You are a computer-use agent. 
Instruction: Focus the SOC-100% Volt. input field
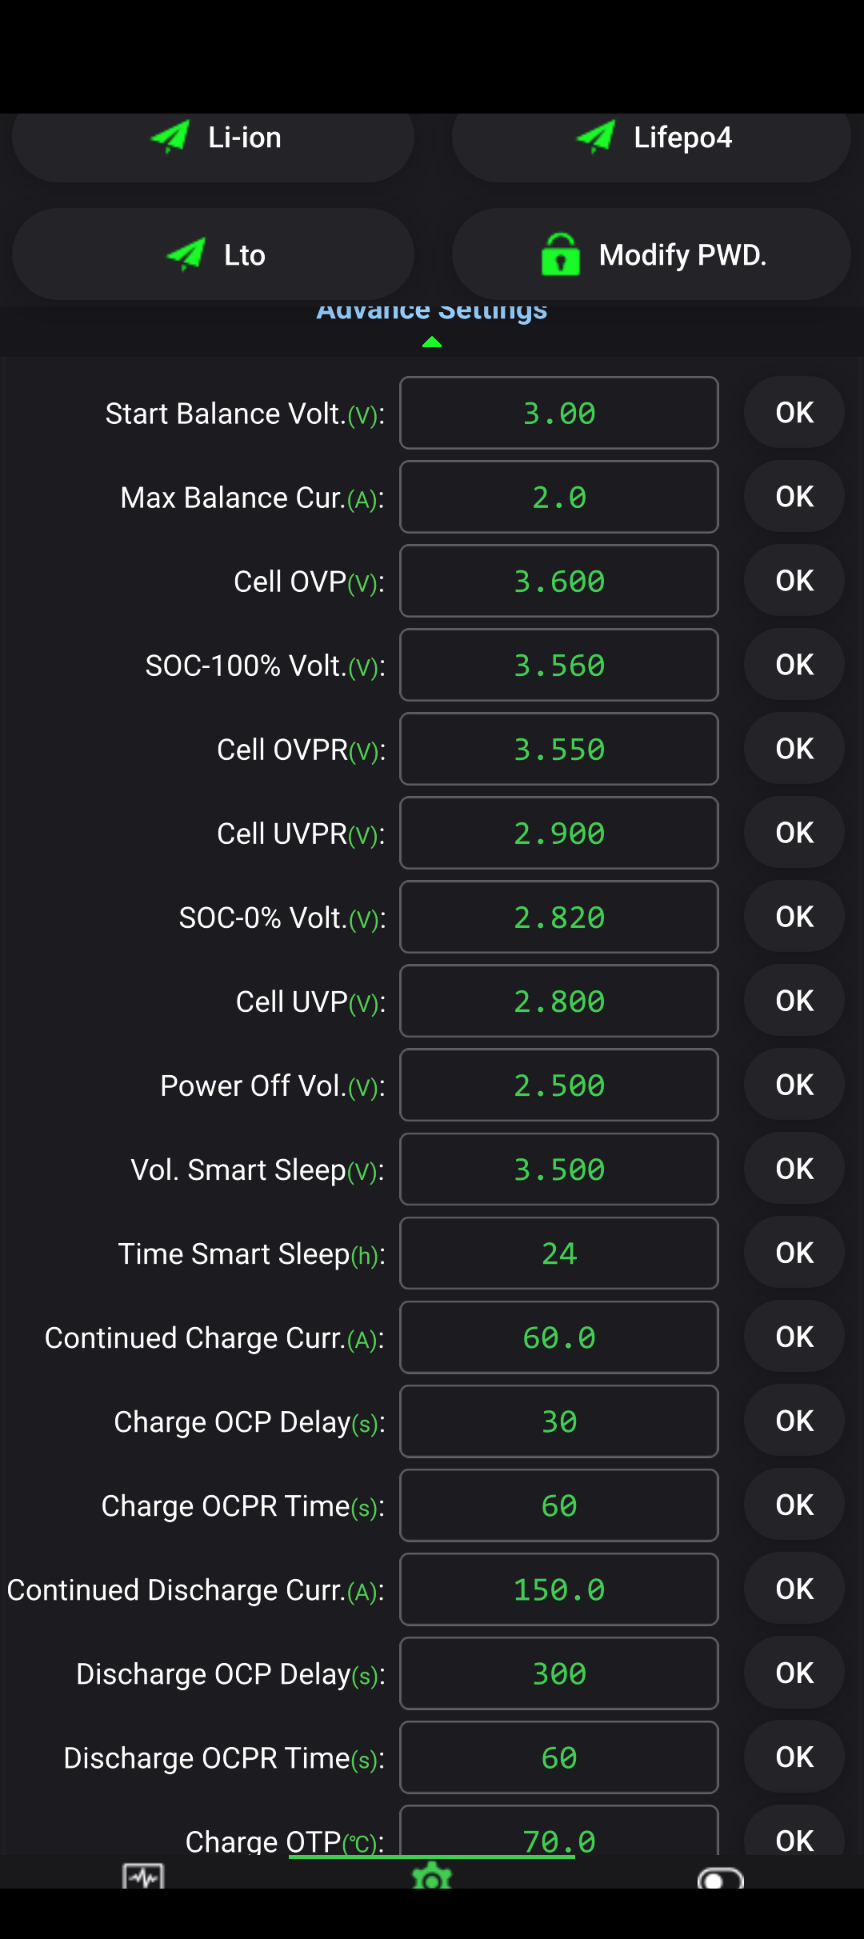click(x=559, y=665)
